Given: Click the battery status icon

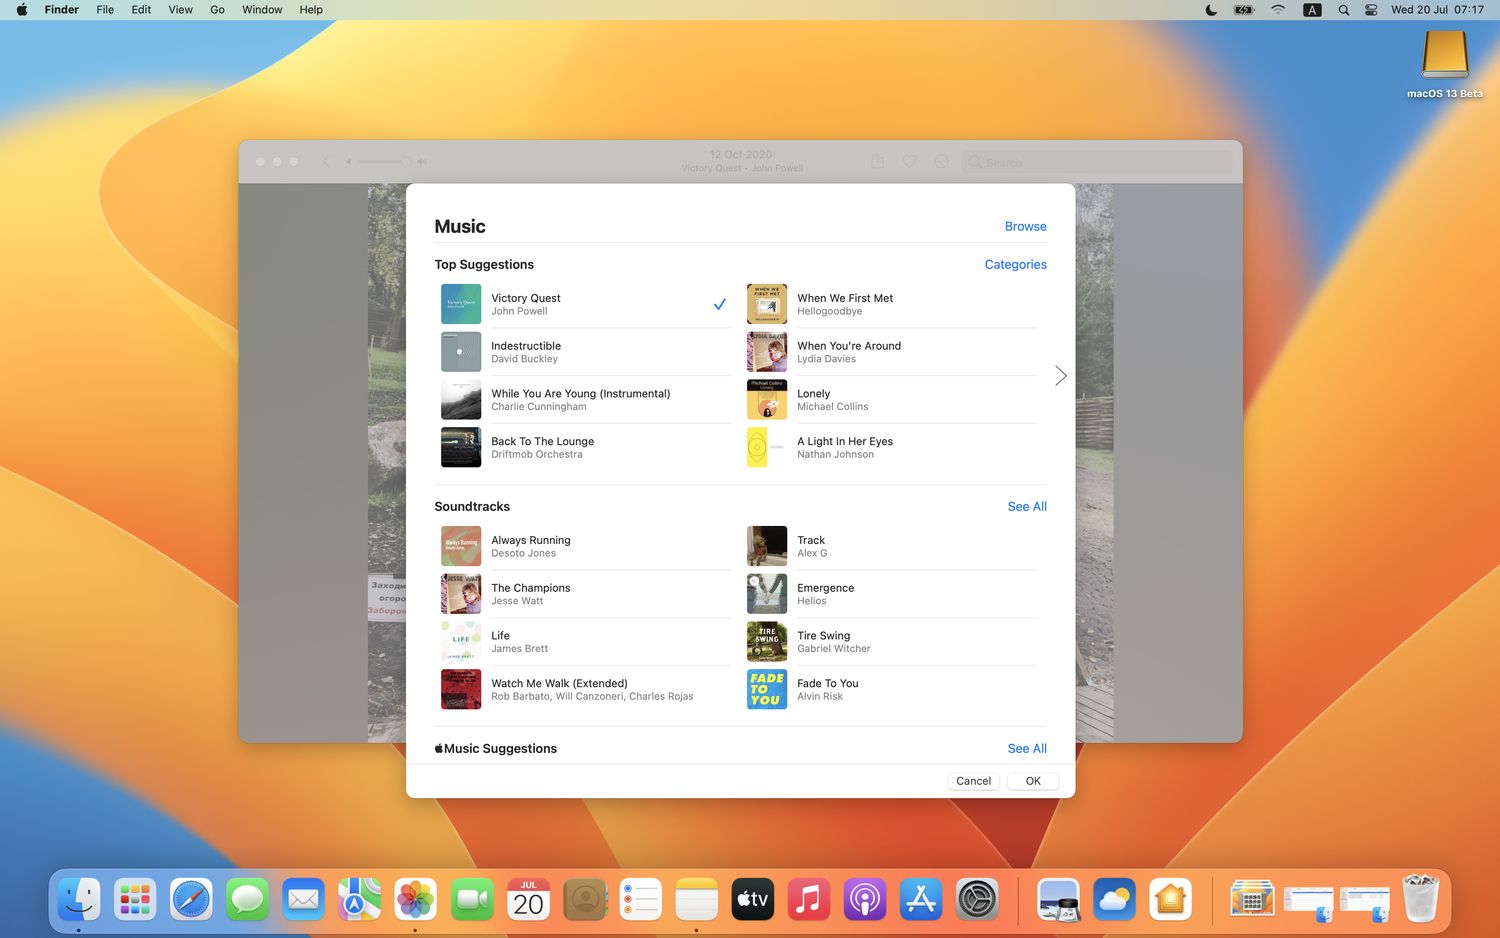Looking at the screenshot, I should [1244, 10].
